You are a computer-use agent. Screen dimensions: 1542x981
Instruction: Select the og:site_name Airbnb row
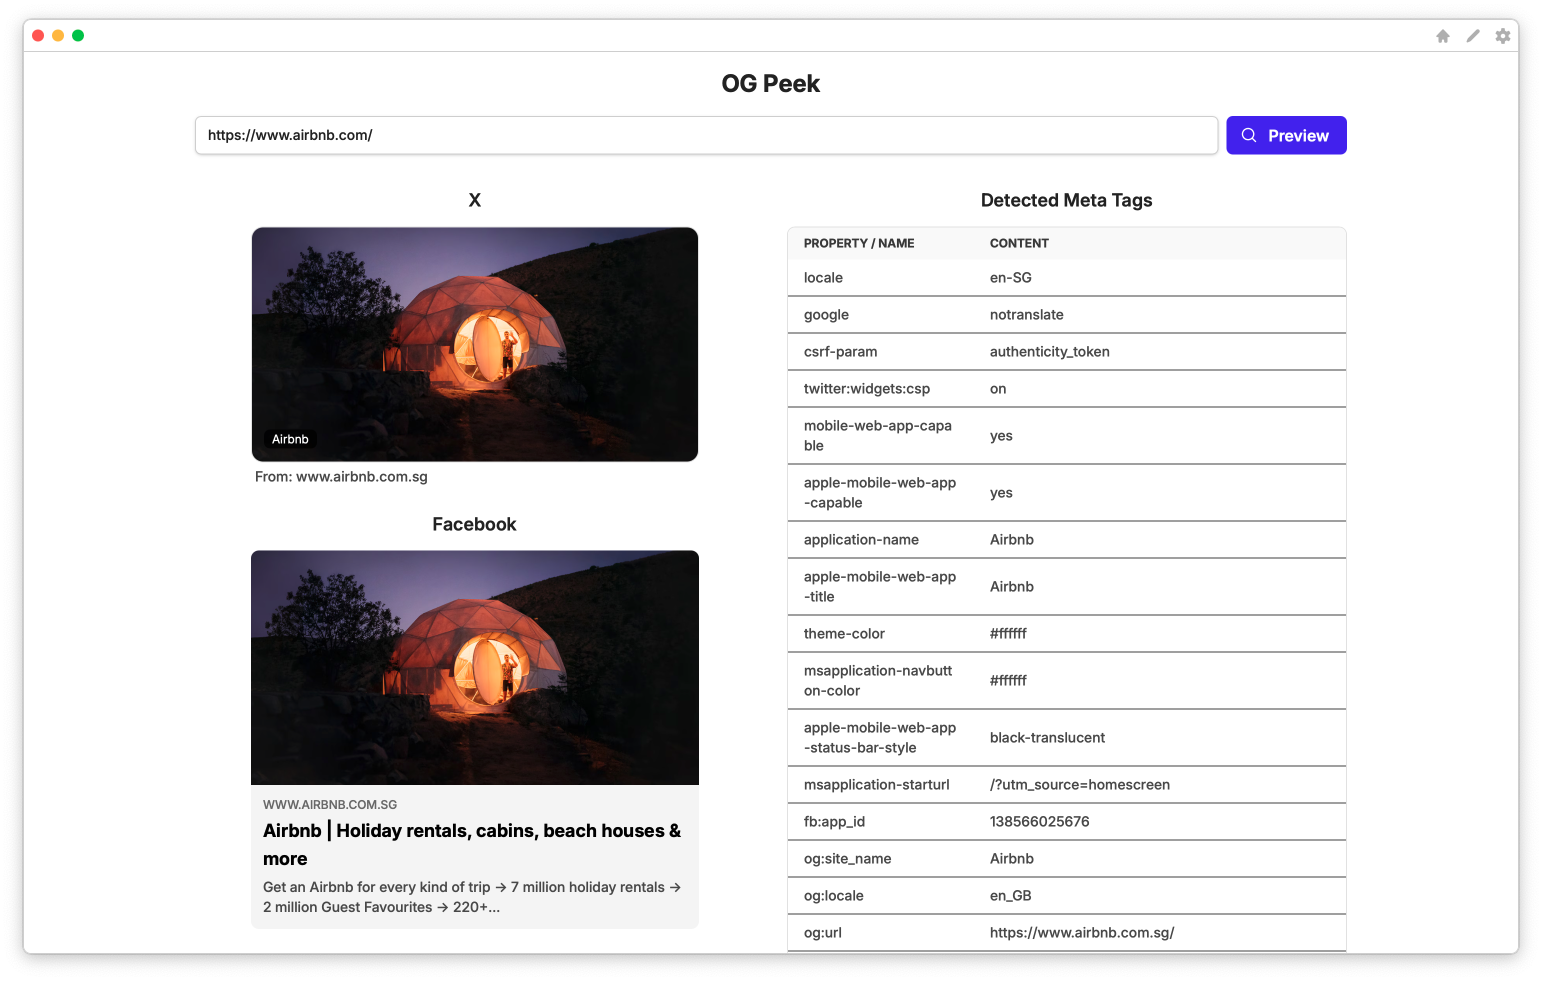[x=1067, y=858]
